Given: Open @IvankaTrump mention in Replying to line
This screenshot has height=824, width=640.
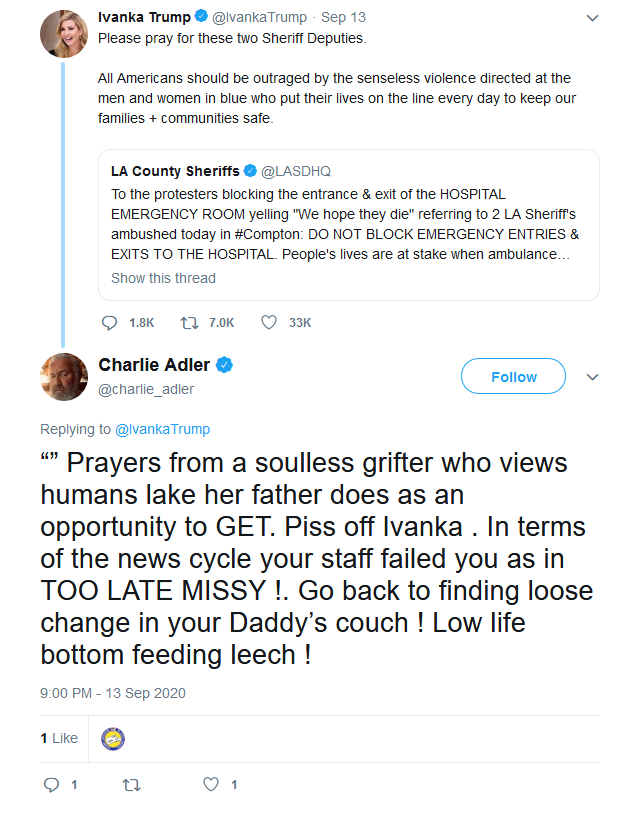Looking at the screenshot, I should tap(162, 429).
